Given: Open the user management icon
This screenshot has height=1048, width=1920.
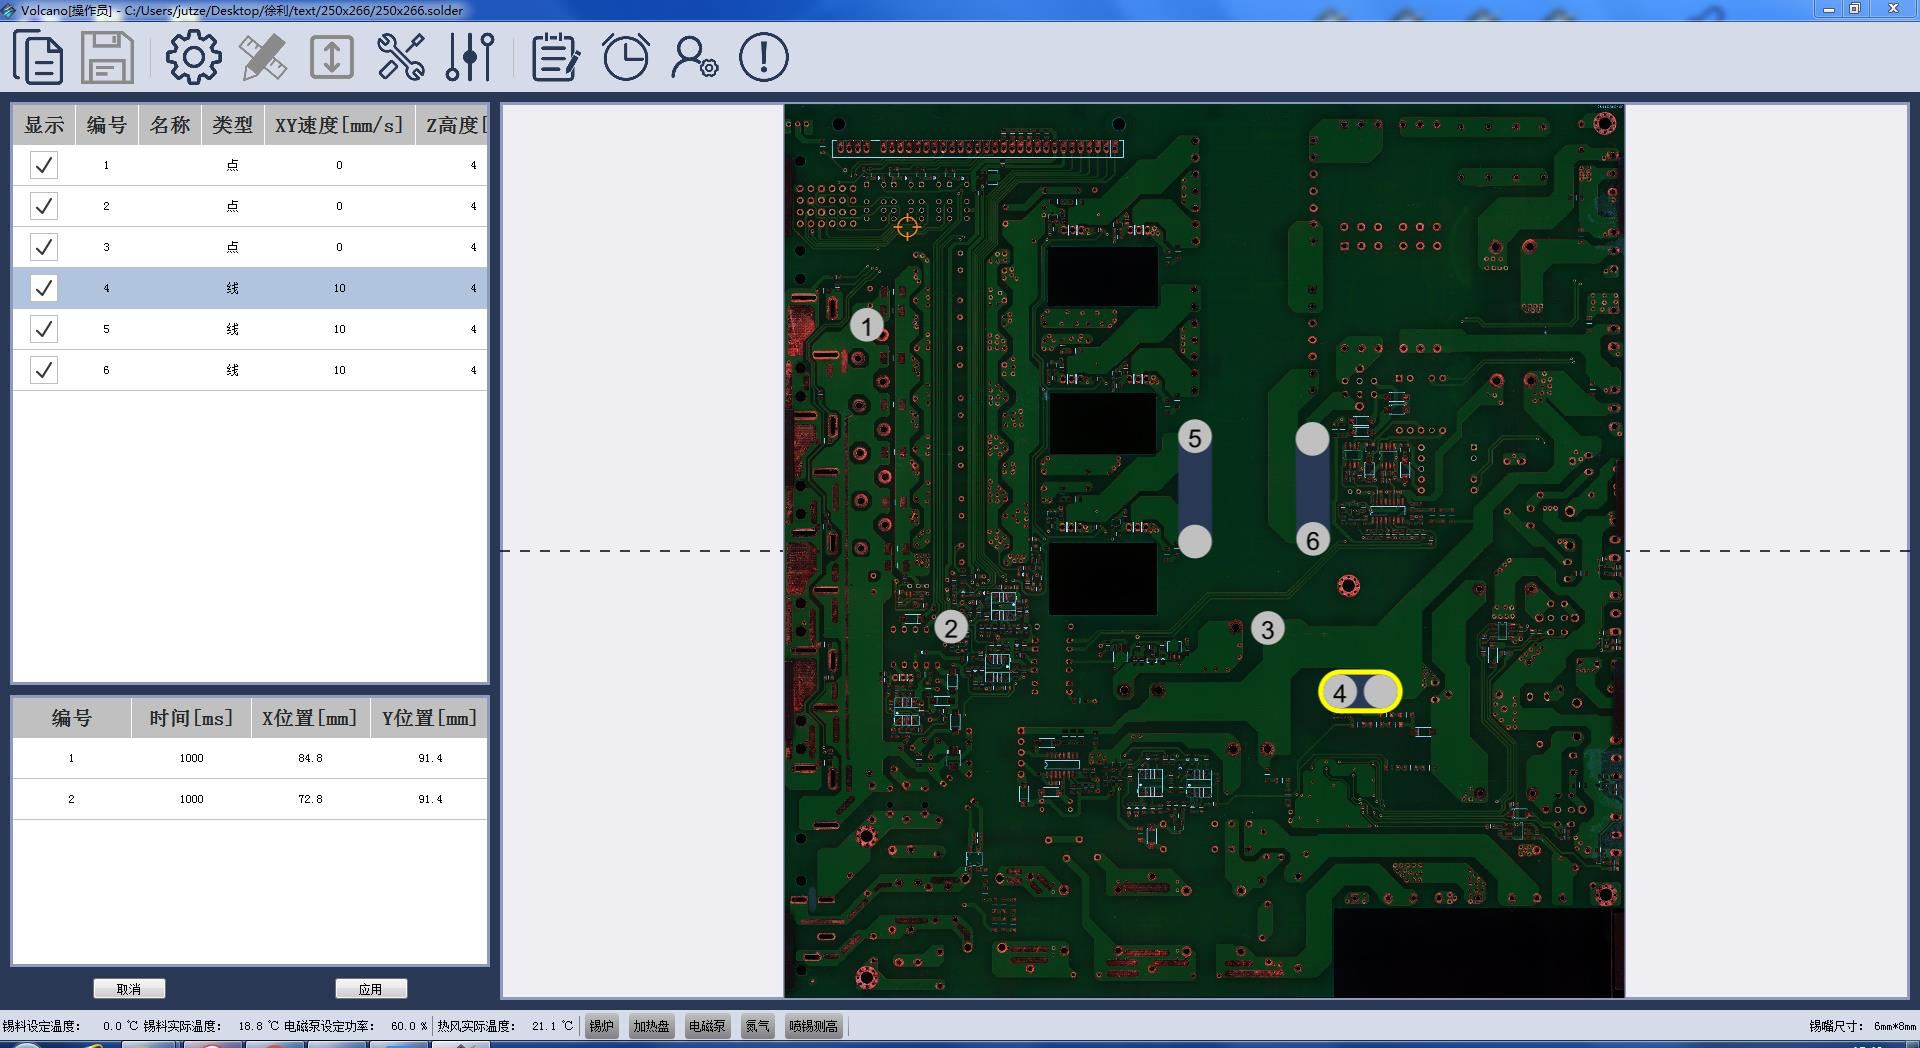Looking at the screenshot, I should click(x=694, y=57).
